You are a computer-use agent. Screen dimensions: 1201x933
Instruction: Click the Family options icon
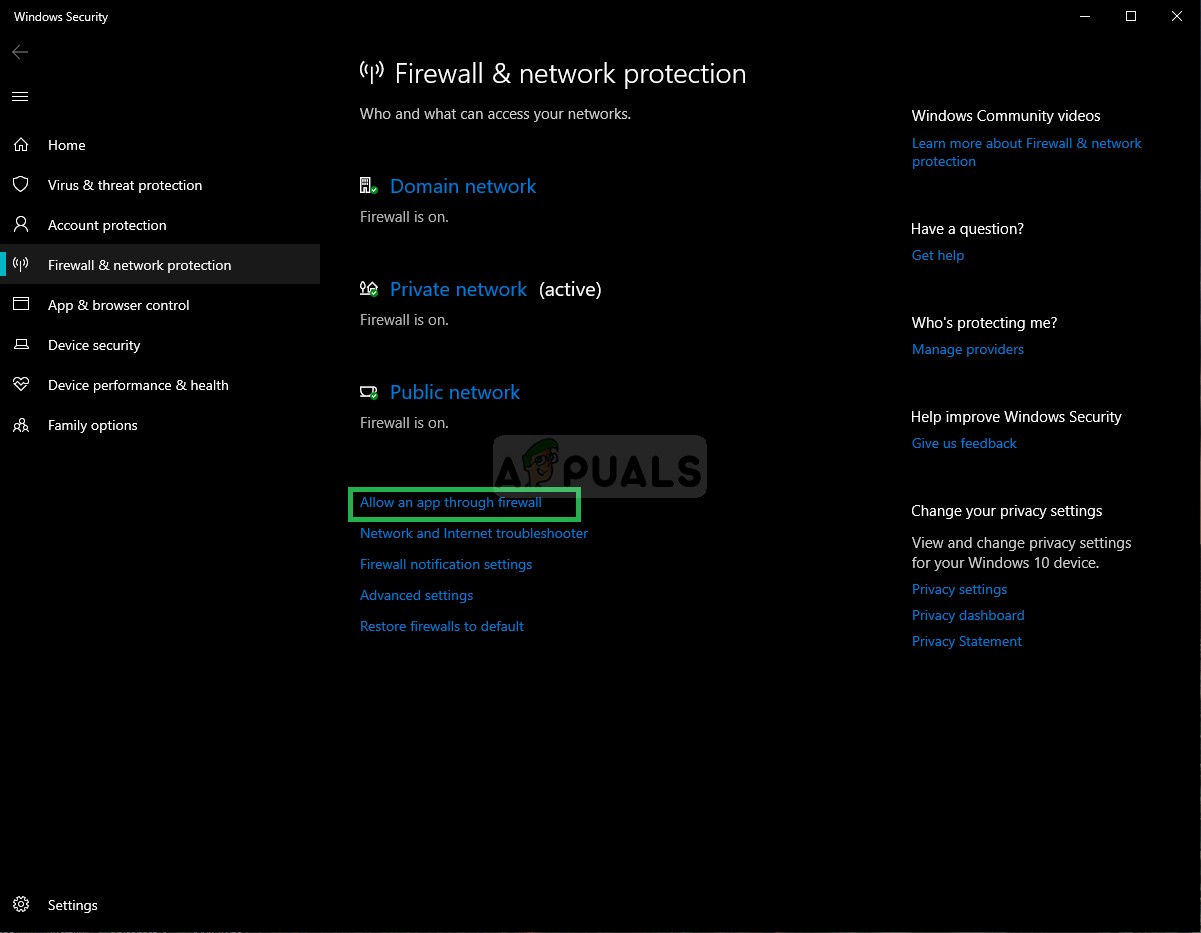pos(21,425)
